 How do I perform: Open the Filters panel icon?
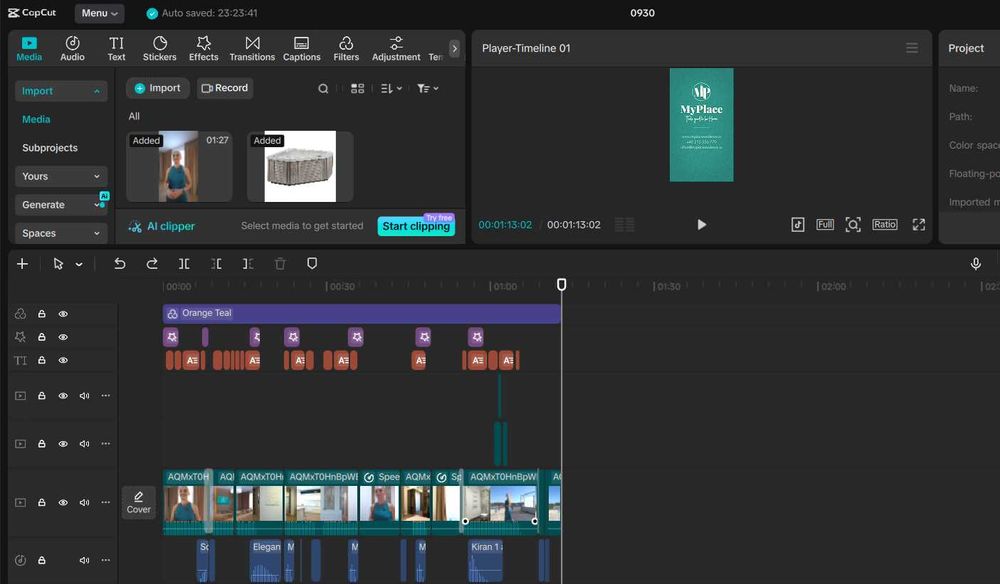[x=346, y=48]
